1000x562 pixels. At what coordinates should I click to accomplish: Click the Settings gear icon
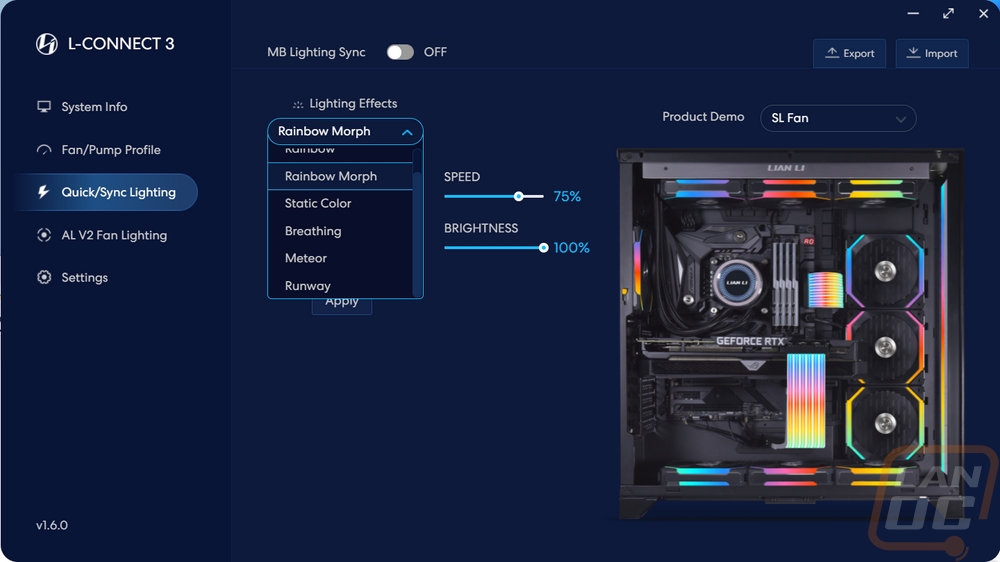(x=43, y=277)
